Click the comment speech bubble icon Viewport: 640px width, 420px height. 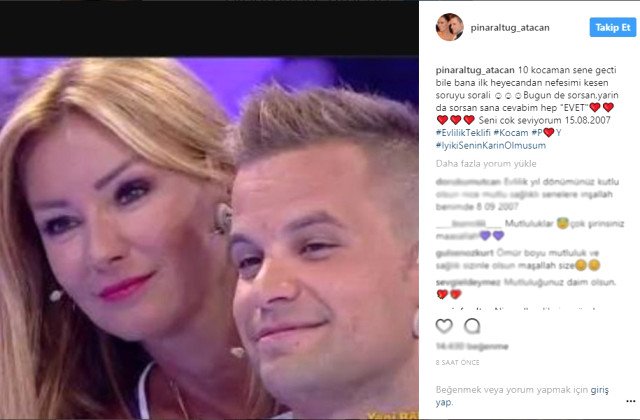point(472,326)
